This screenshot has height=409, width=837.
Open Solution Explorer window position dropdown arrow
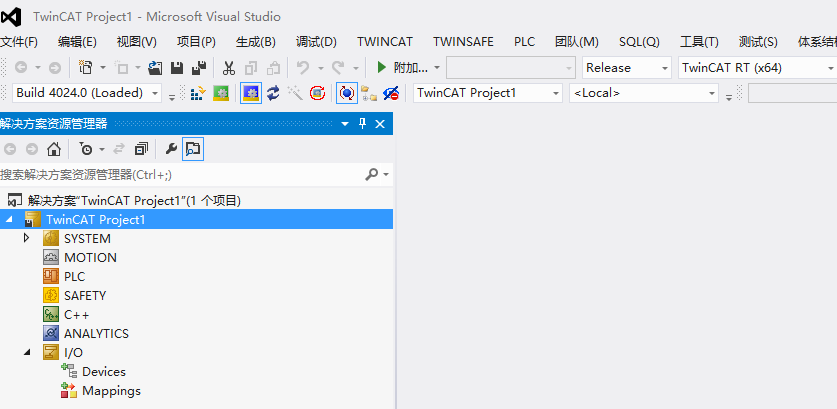(x=345, y=124)
